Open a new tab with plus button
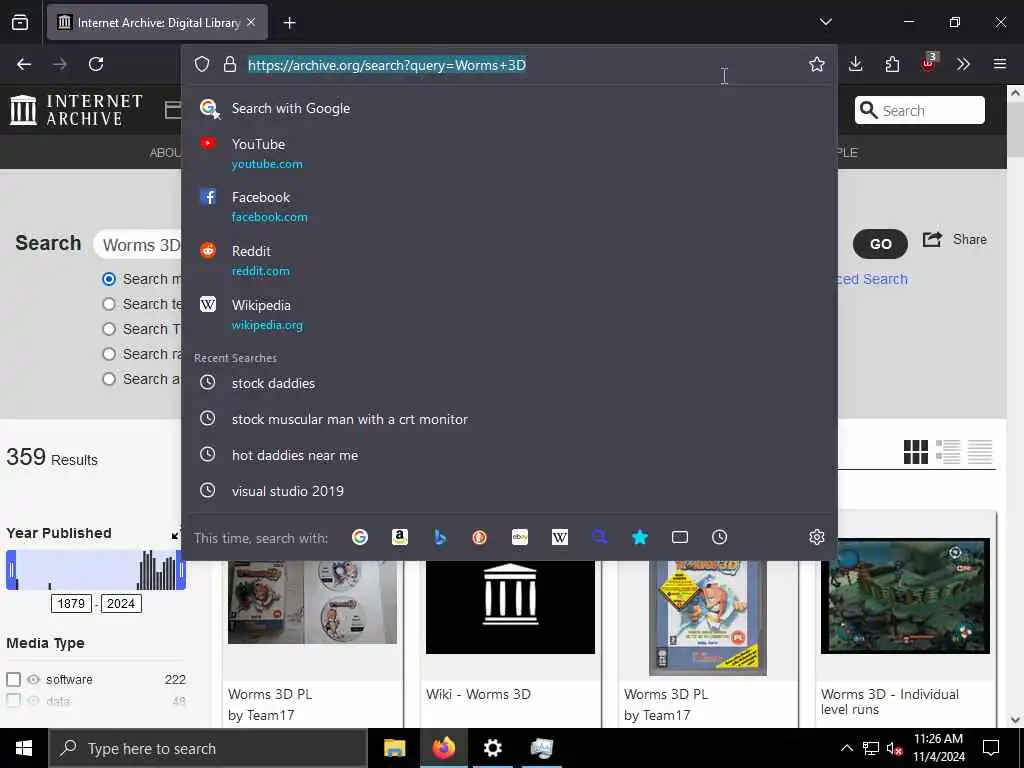Viewport: 1024px width, 768px height. pyautogui.click(x=289, y=23)
